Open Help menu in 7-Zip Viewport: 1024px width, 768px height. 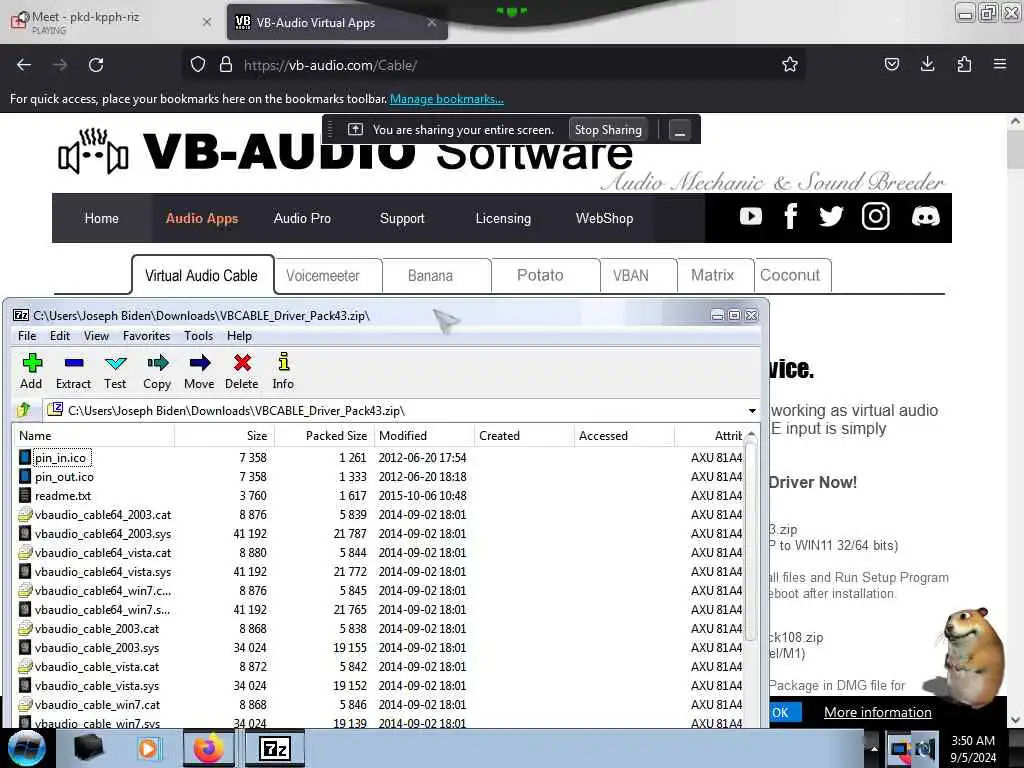pos(239,336)
